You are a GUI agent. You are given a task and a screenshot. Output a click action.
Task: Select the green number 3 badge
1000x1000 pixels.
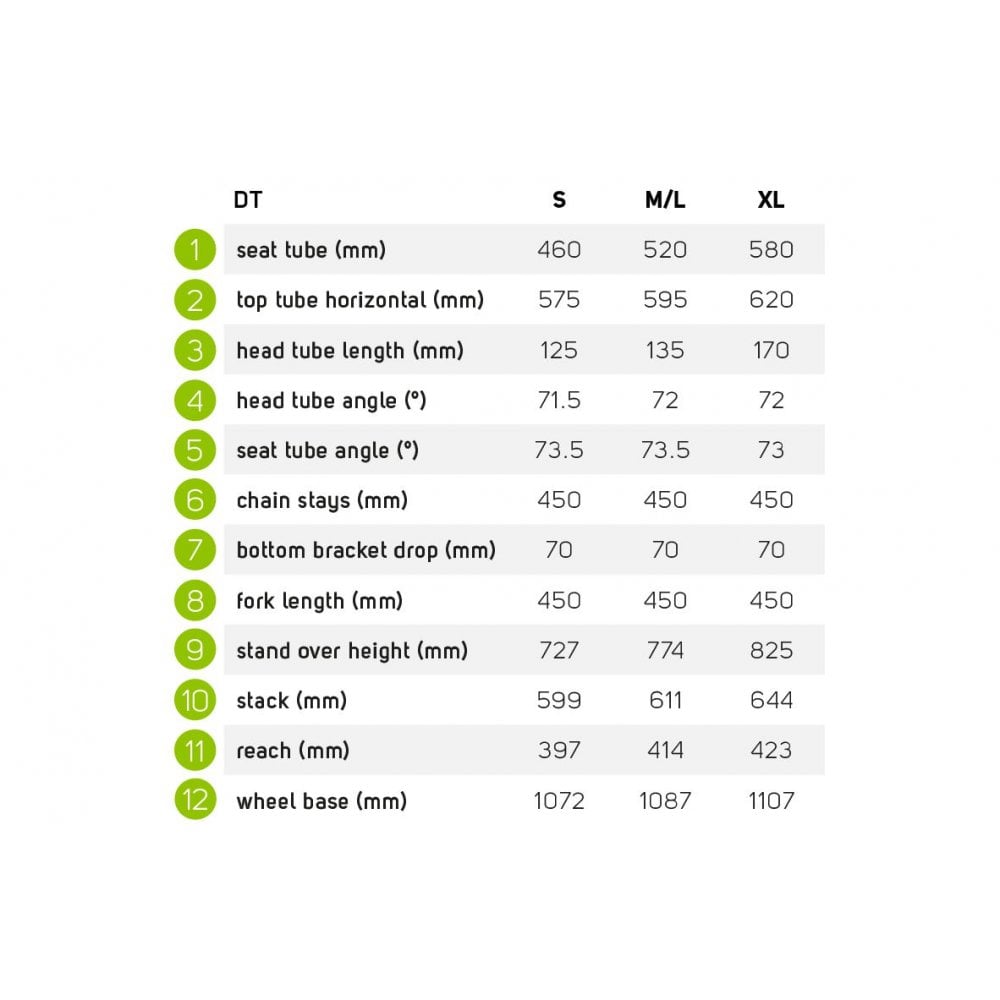click(195, 350)
